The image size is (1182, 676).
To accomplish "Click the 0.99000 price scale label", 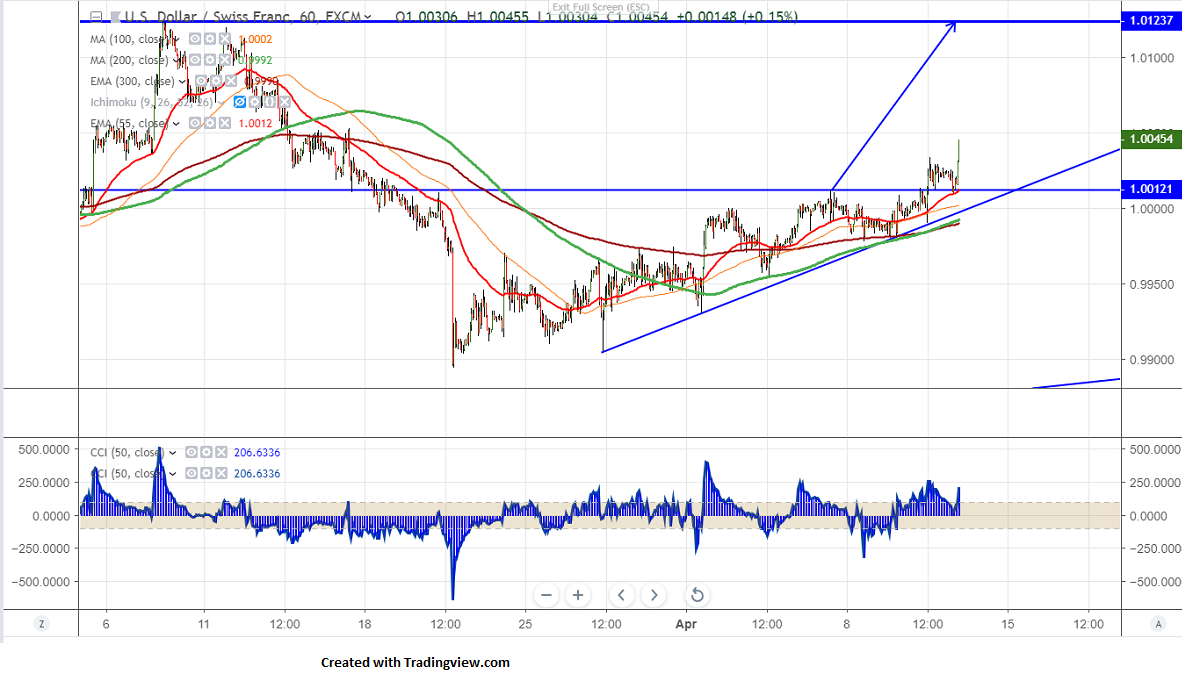I will [x=1152, y=360].
